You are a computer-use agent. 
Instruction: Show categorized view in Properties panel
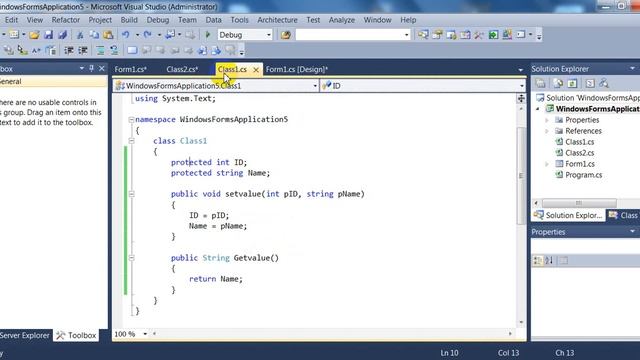click(538, 260)
